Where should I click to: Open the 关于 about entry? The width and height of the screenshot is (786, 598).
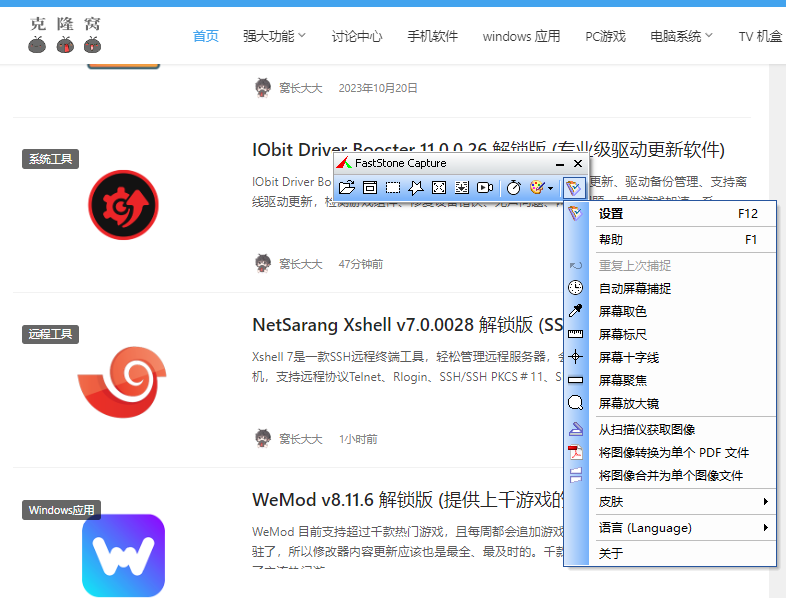(x=670, y=553)
